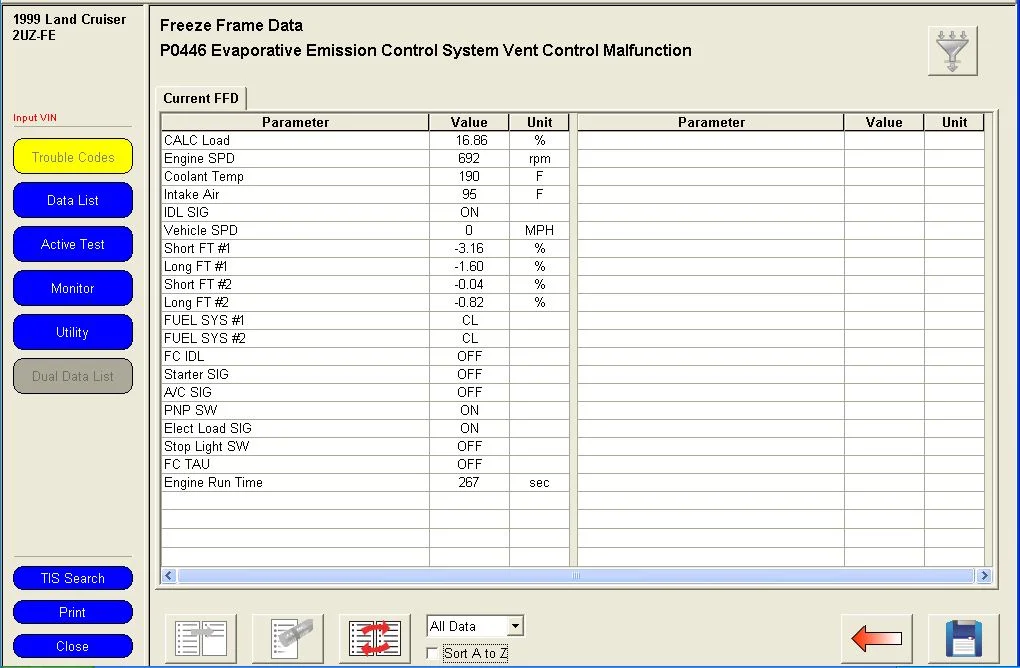Save data with the floppy disk icon

pyautogui.click(x=963, y=639)
